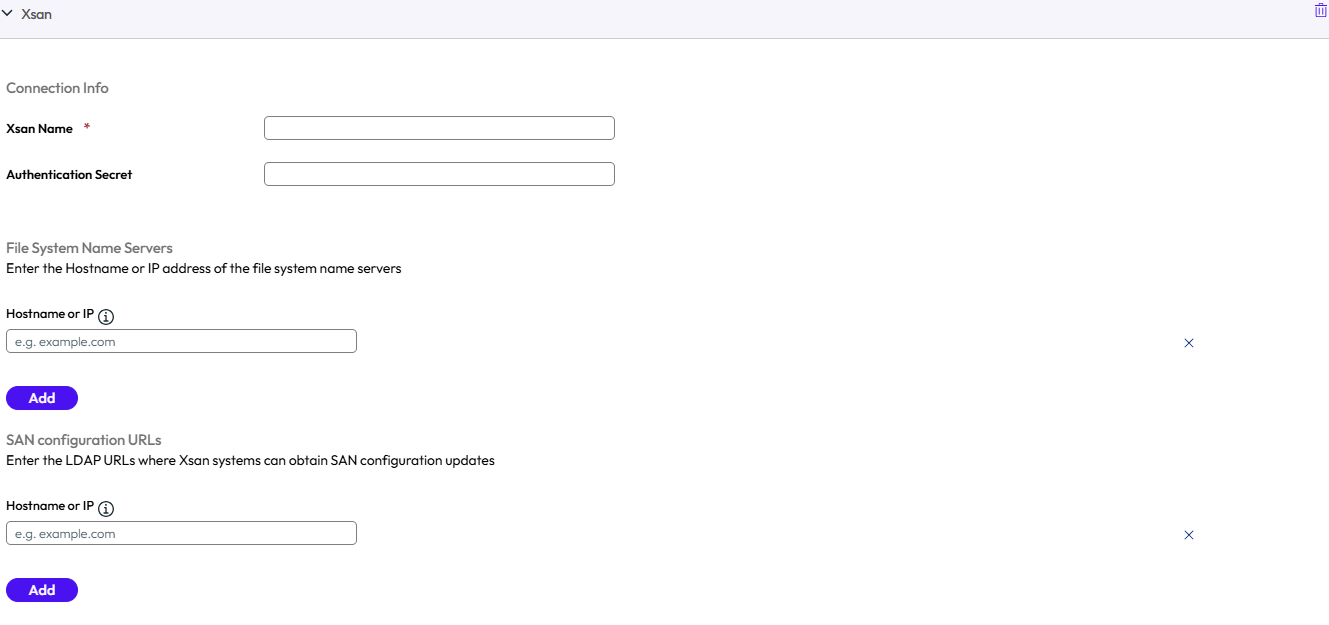Collapse the Xsan section chevron
This screenshot has width=1329, height=625.
8,14
